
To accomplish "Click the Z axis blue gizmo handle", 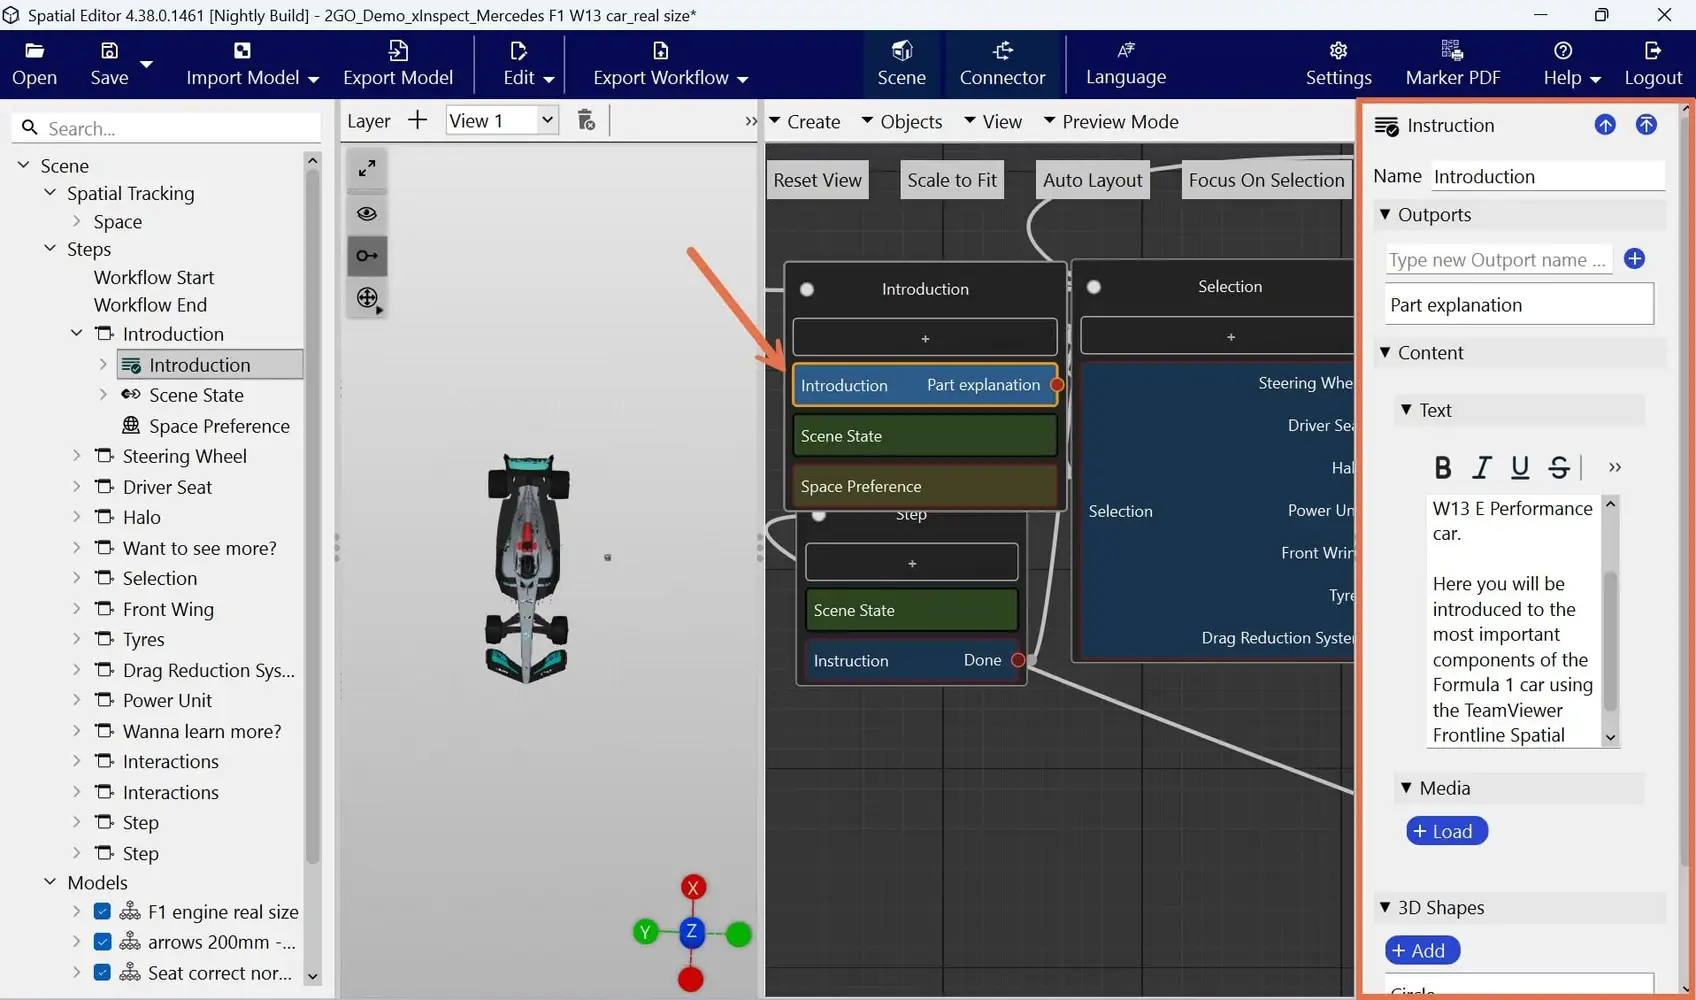I will [x=691, y=932].
